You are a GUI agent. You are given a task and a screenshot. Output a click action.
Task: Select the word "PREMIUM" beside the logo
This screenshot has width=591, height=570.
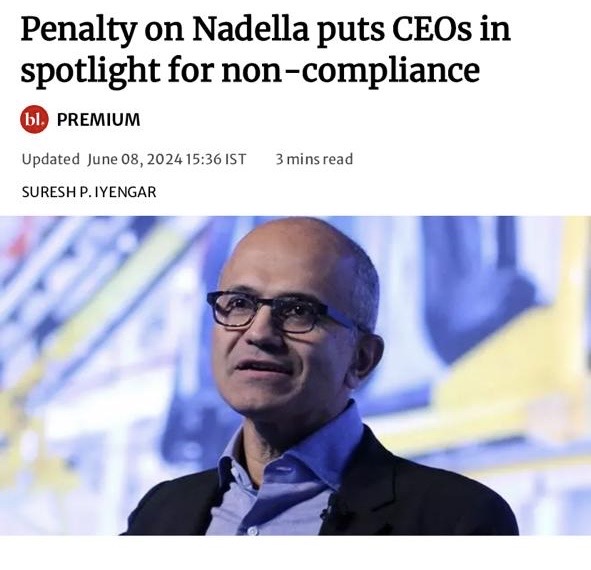coord(98,120)
